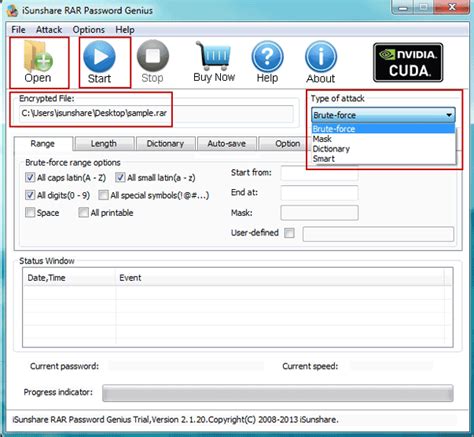Start the password recovery
Image resolution: width=474 pixels, height=437 pixels.
click(x=100, y=62)
